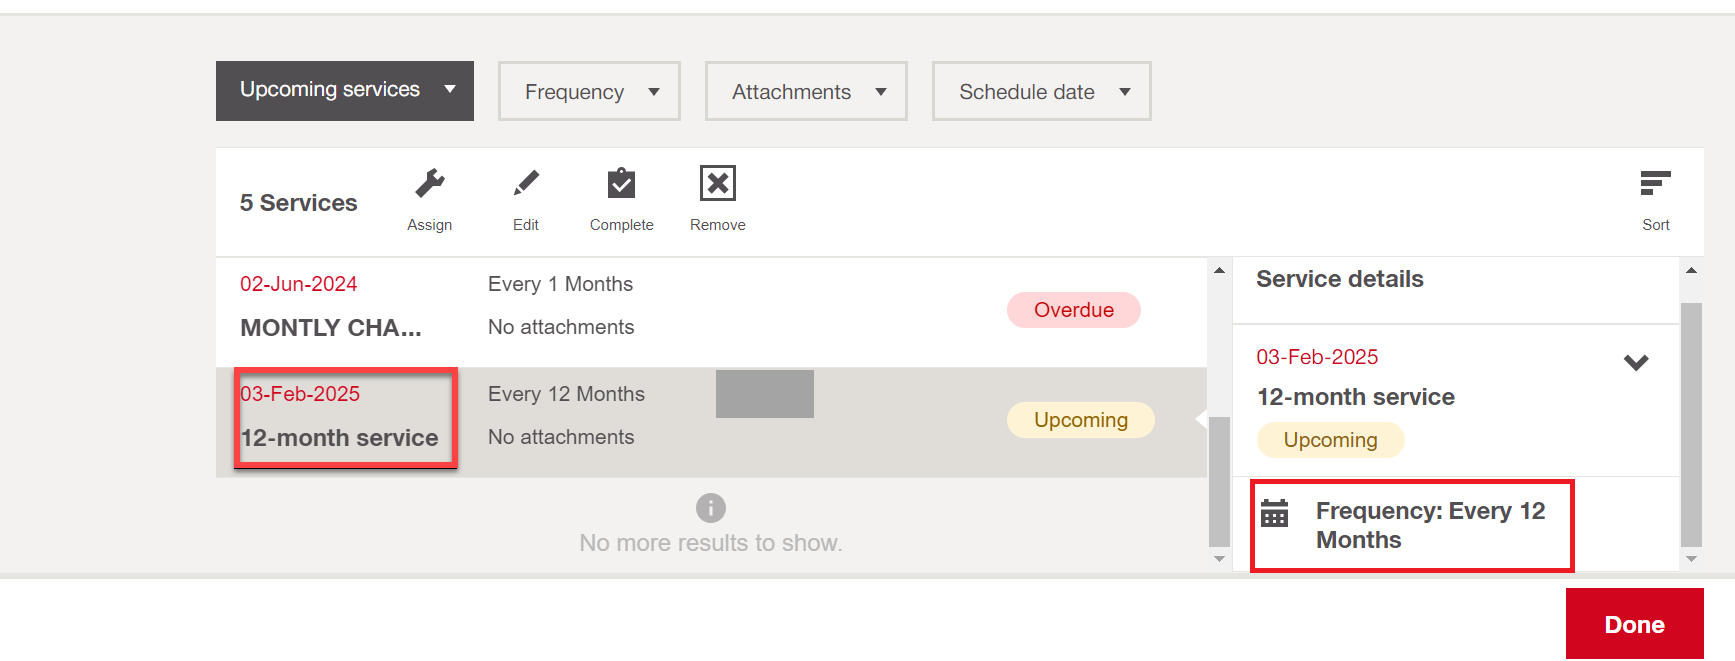
Task: Click the info icon above No more results
Action: coord(711,508)
